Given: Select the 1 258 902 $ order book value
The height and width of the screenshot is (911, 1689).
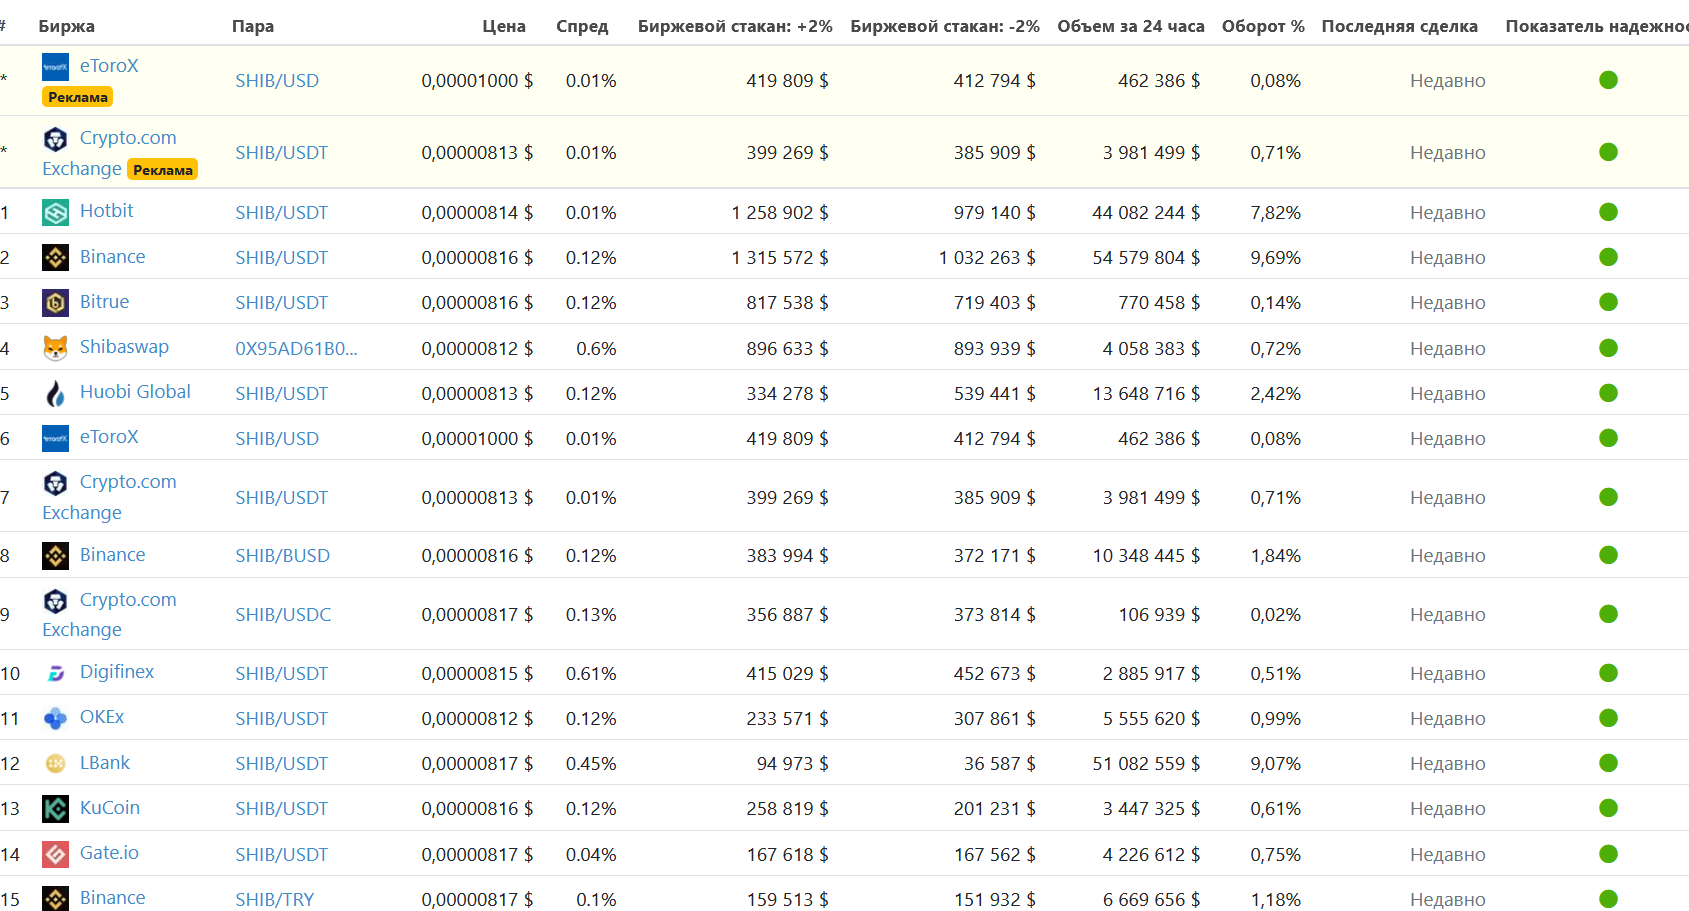Looking at the screenshot, I should [x=780, y=213].
